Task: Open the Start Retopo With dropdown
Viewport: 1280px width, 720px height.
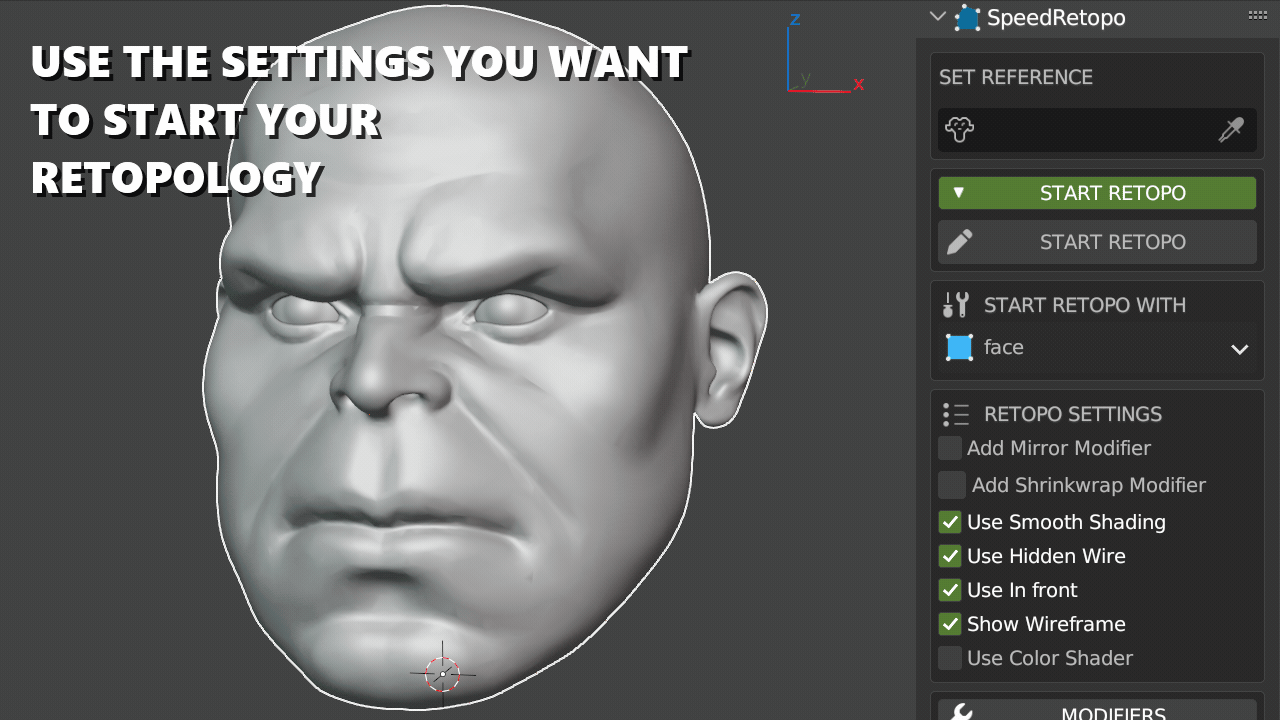Action: tap(1239, 349)
